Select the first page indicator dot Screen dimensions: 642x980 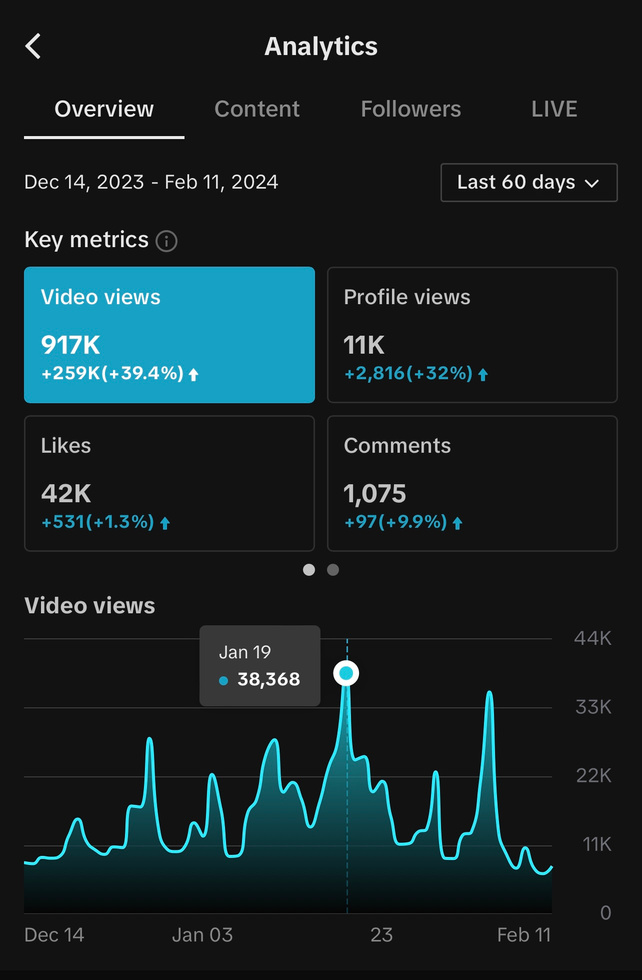pos(309,570)
